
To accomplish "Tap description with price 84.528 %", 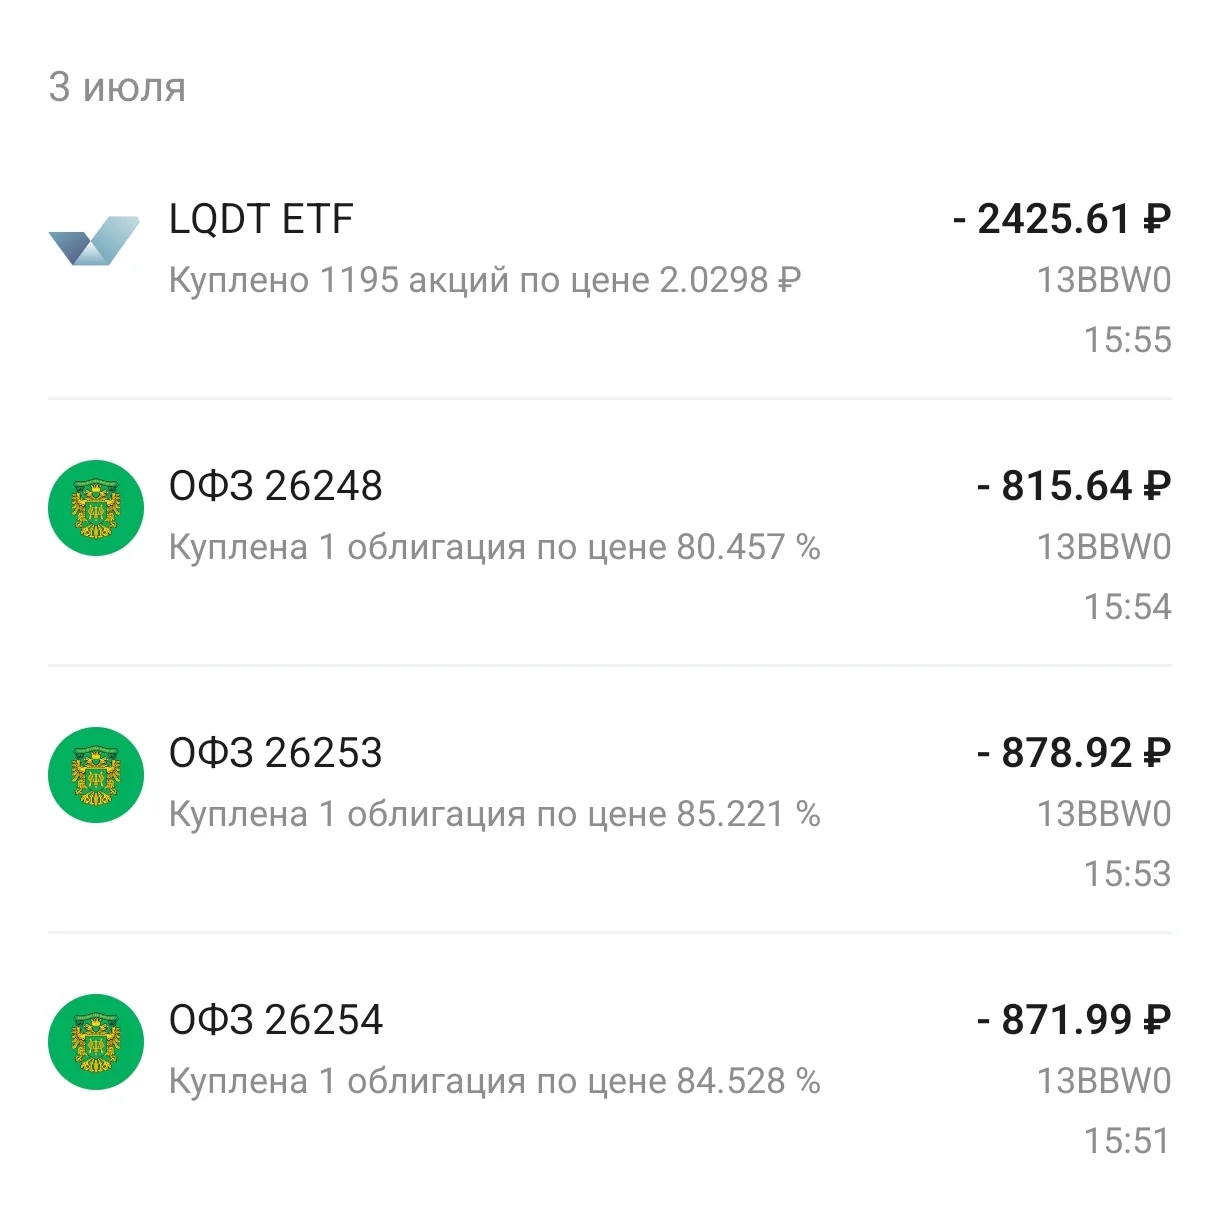I will tap(494, 1081).
